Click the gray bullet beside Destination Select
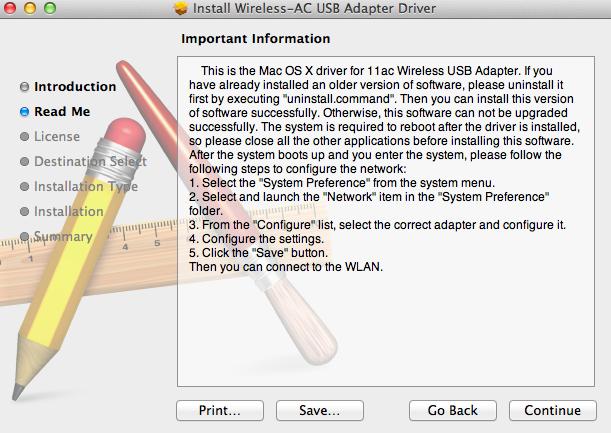Image resolution: width=611 pixels, height=433 pixels. click(x=24, y=161)
